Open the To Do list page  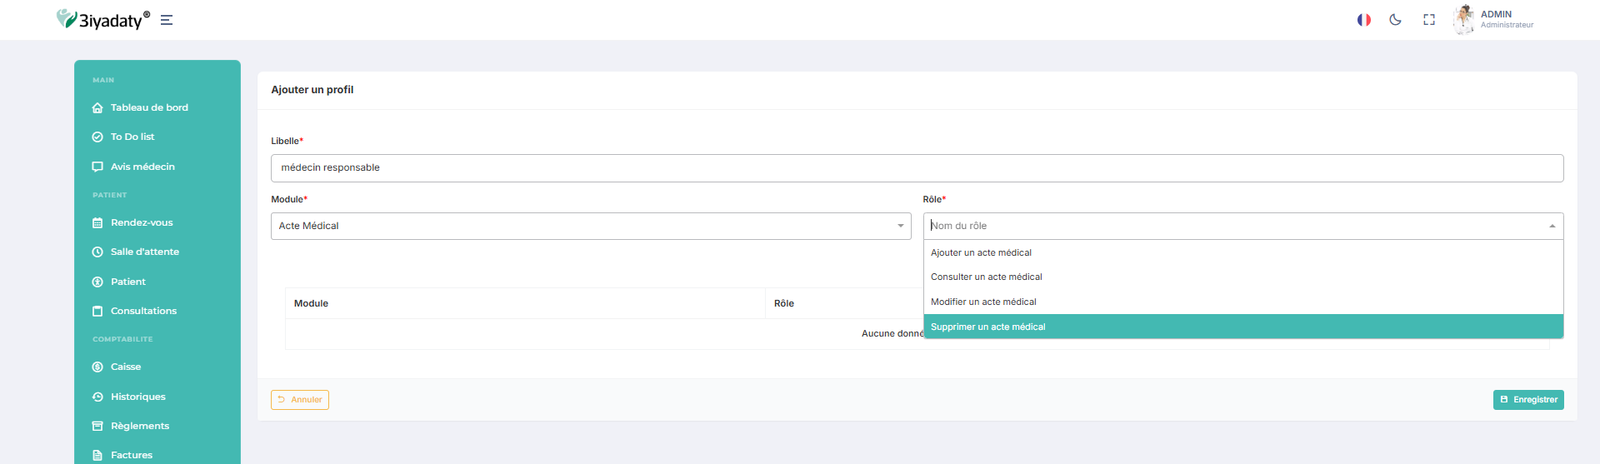tap(132, 137)
